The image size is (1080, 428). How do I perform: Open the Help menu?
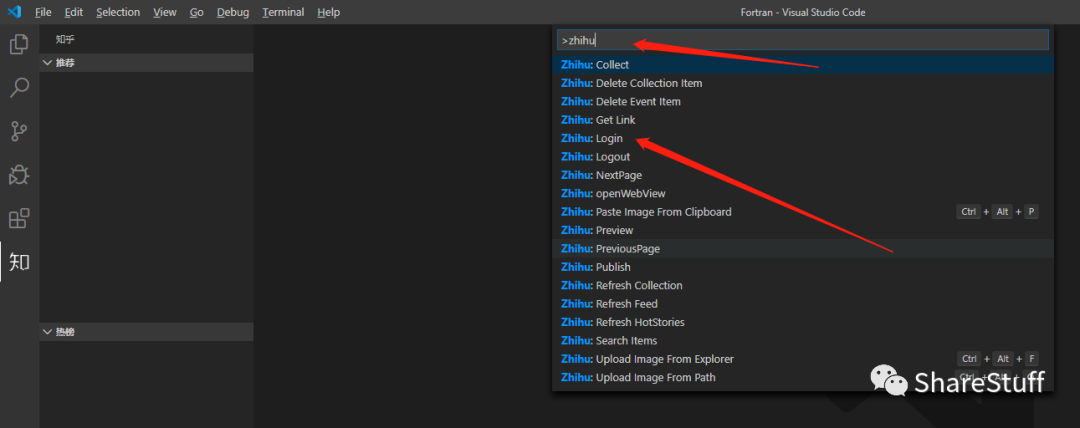pyautogui.click(x=329, y=12)
